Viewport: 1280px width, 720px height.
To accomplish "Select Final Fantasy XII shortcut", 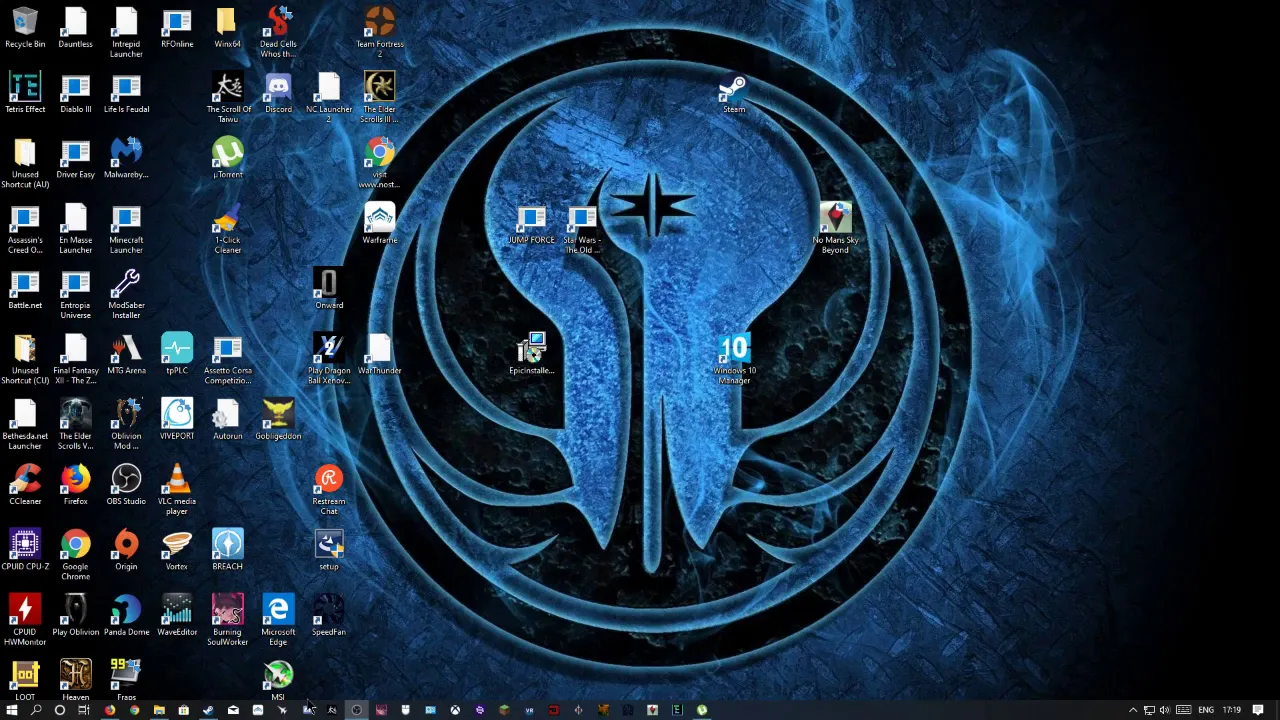I will coord(75,358).
